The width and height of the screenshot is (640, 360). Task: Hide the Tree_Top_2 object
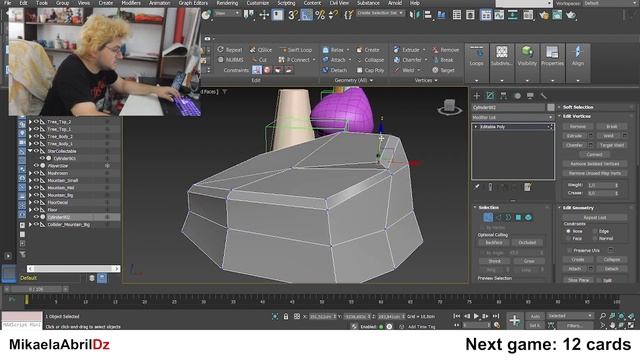click(x=36, y=122)
